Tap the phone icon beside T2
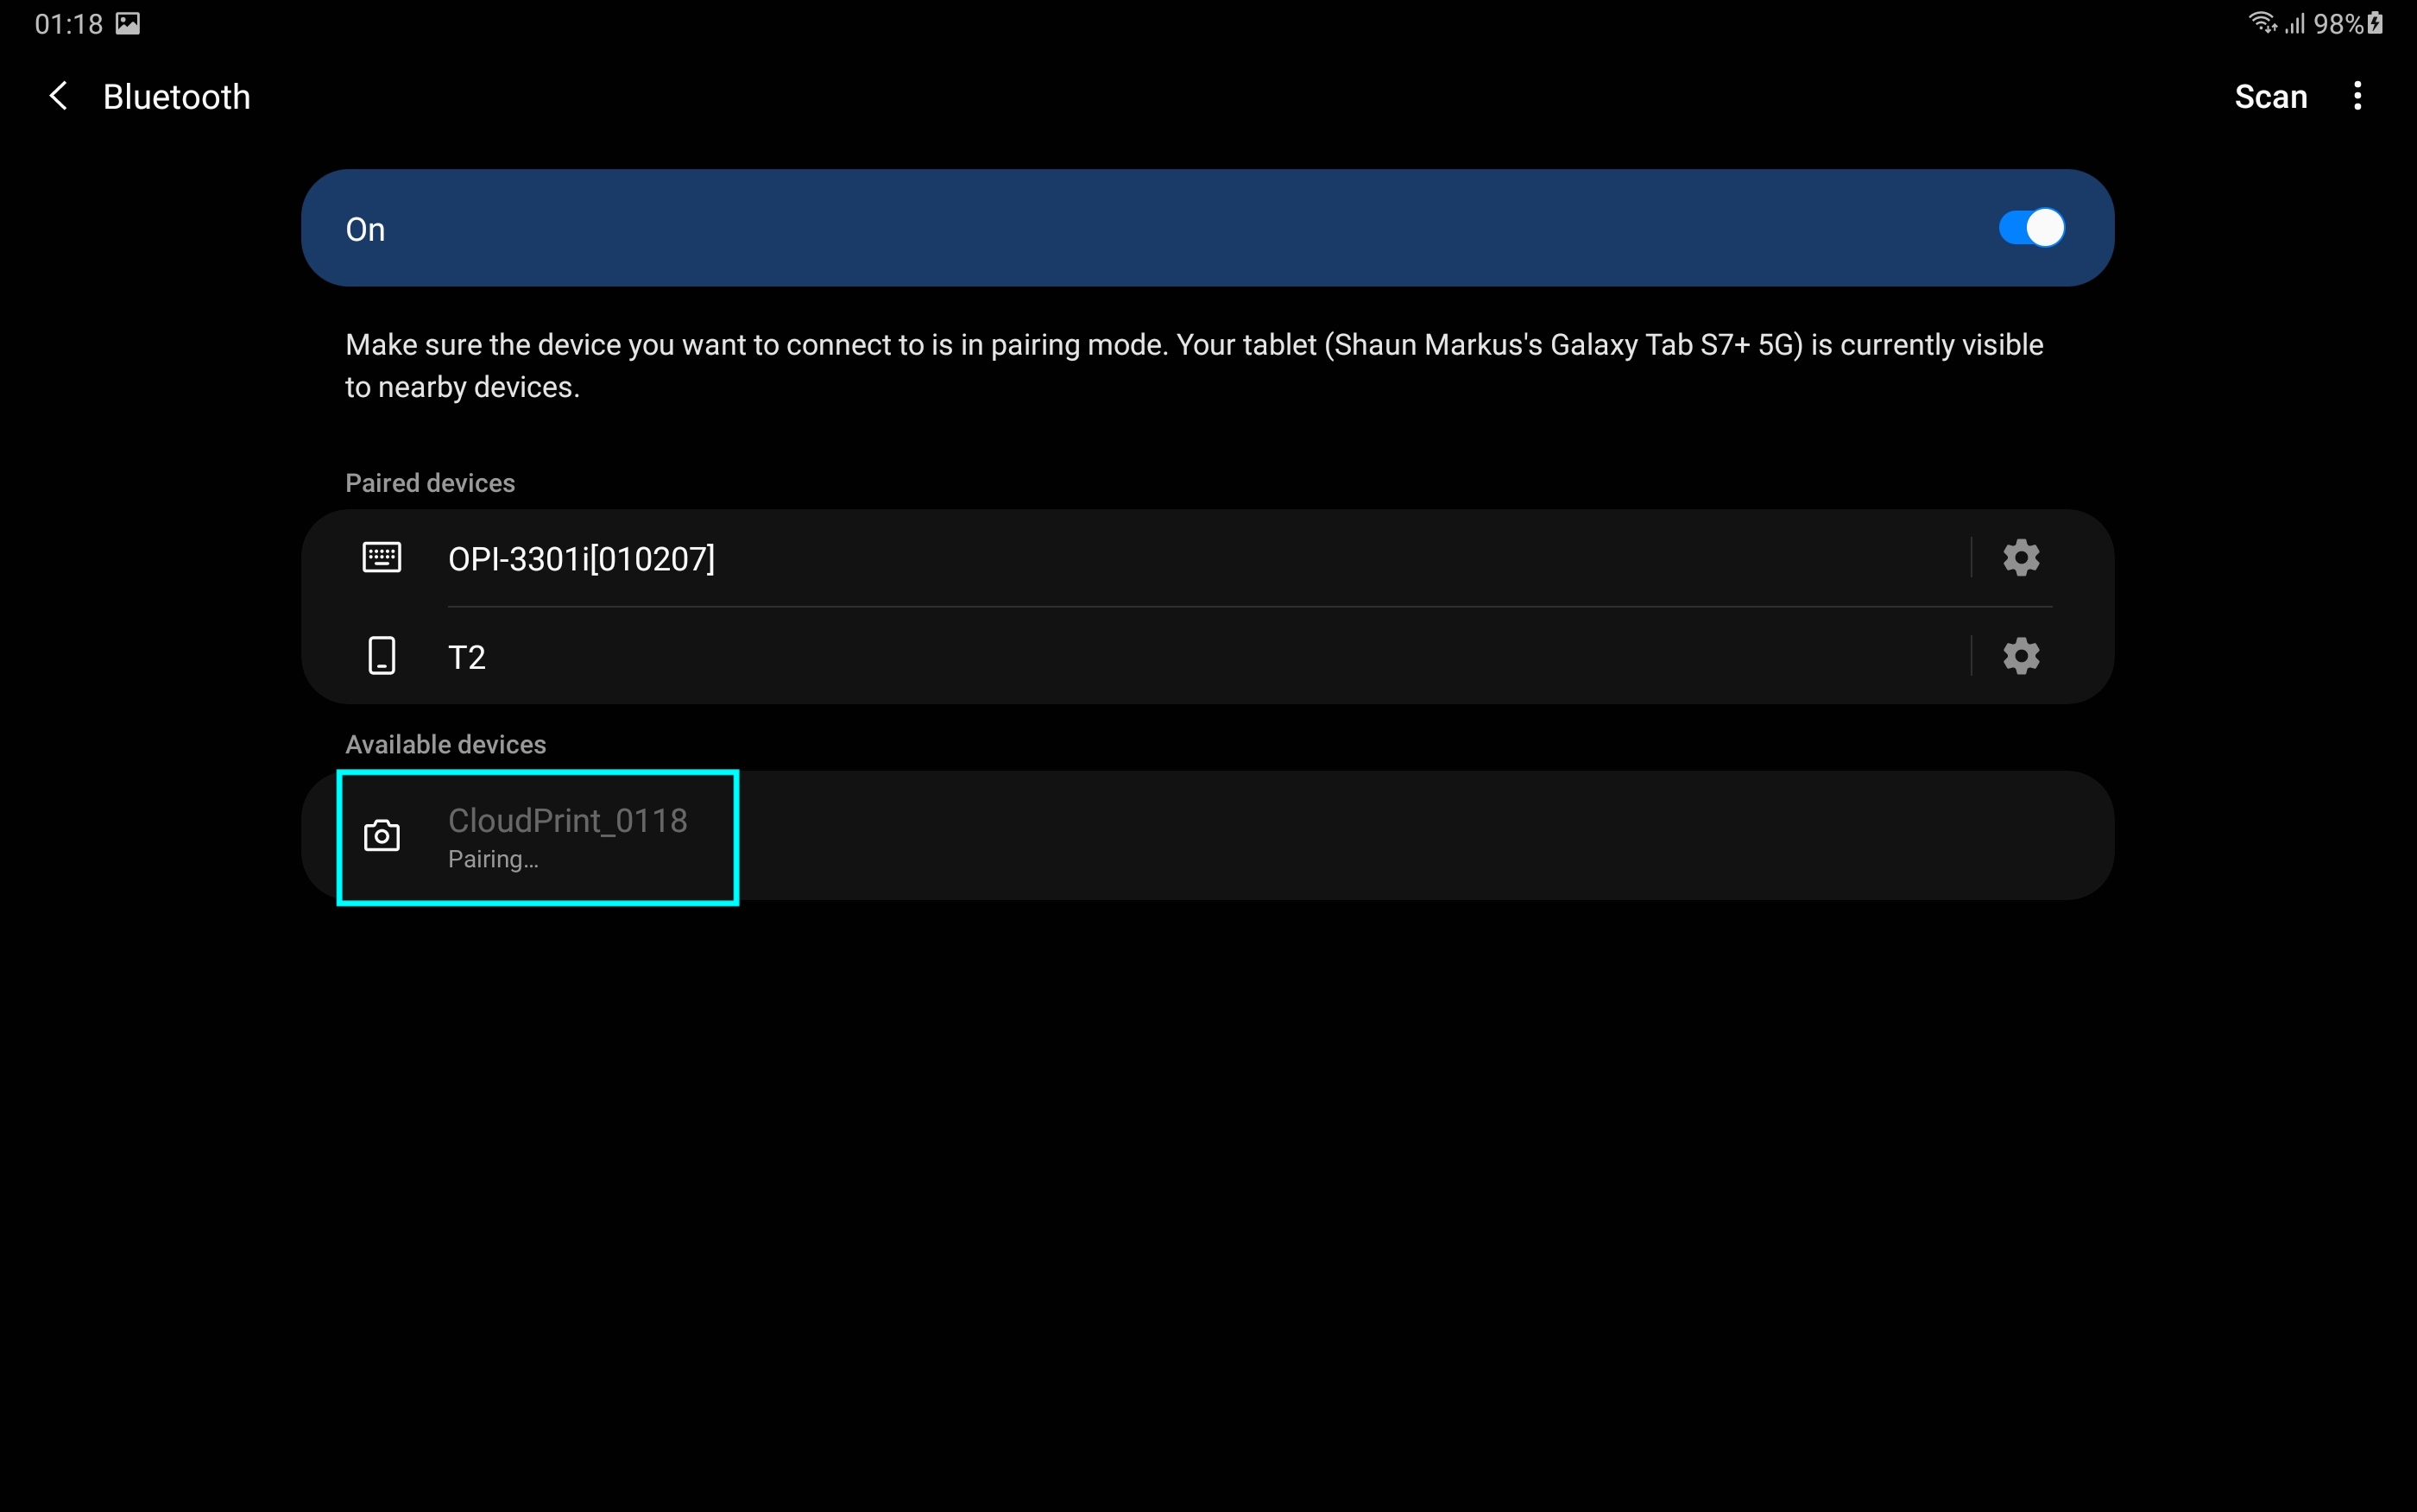Screen dimensions: 2417x1512 tap(381, 656)
